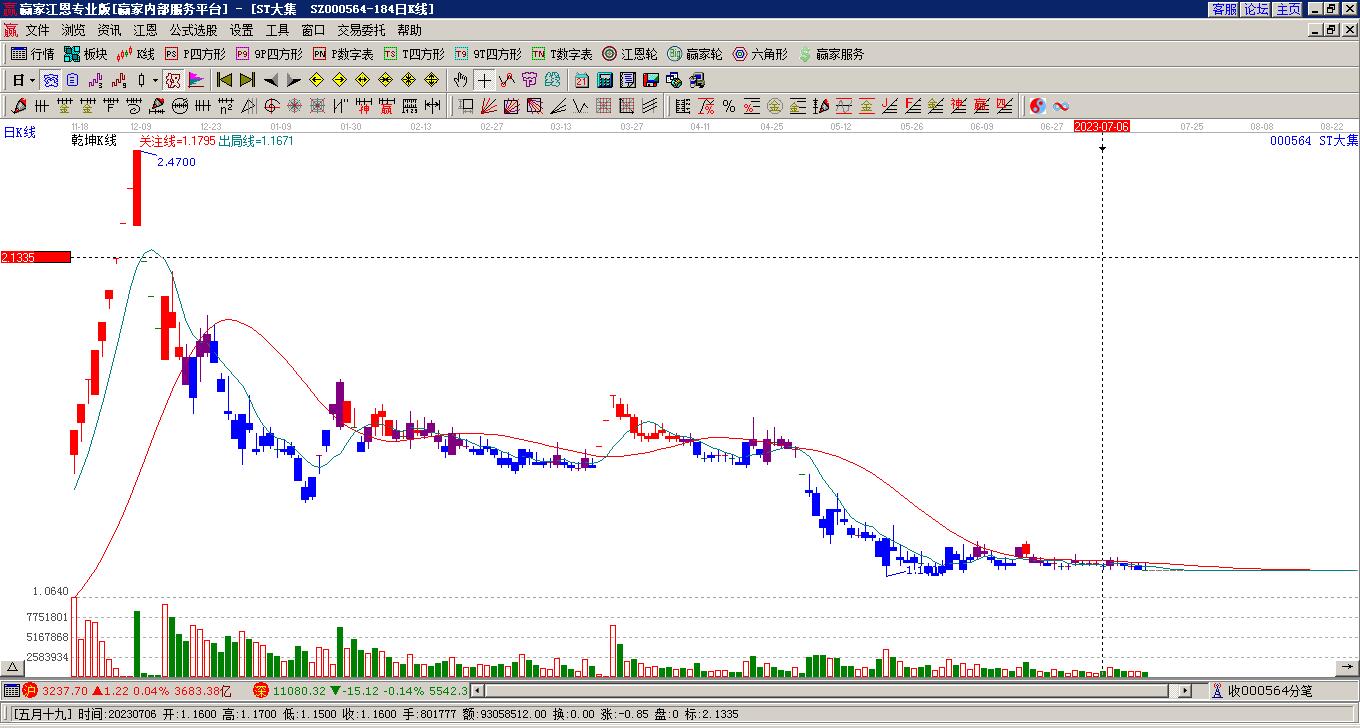
Task: Open the 公式选股 menu
Action: 193,31
